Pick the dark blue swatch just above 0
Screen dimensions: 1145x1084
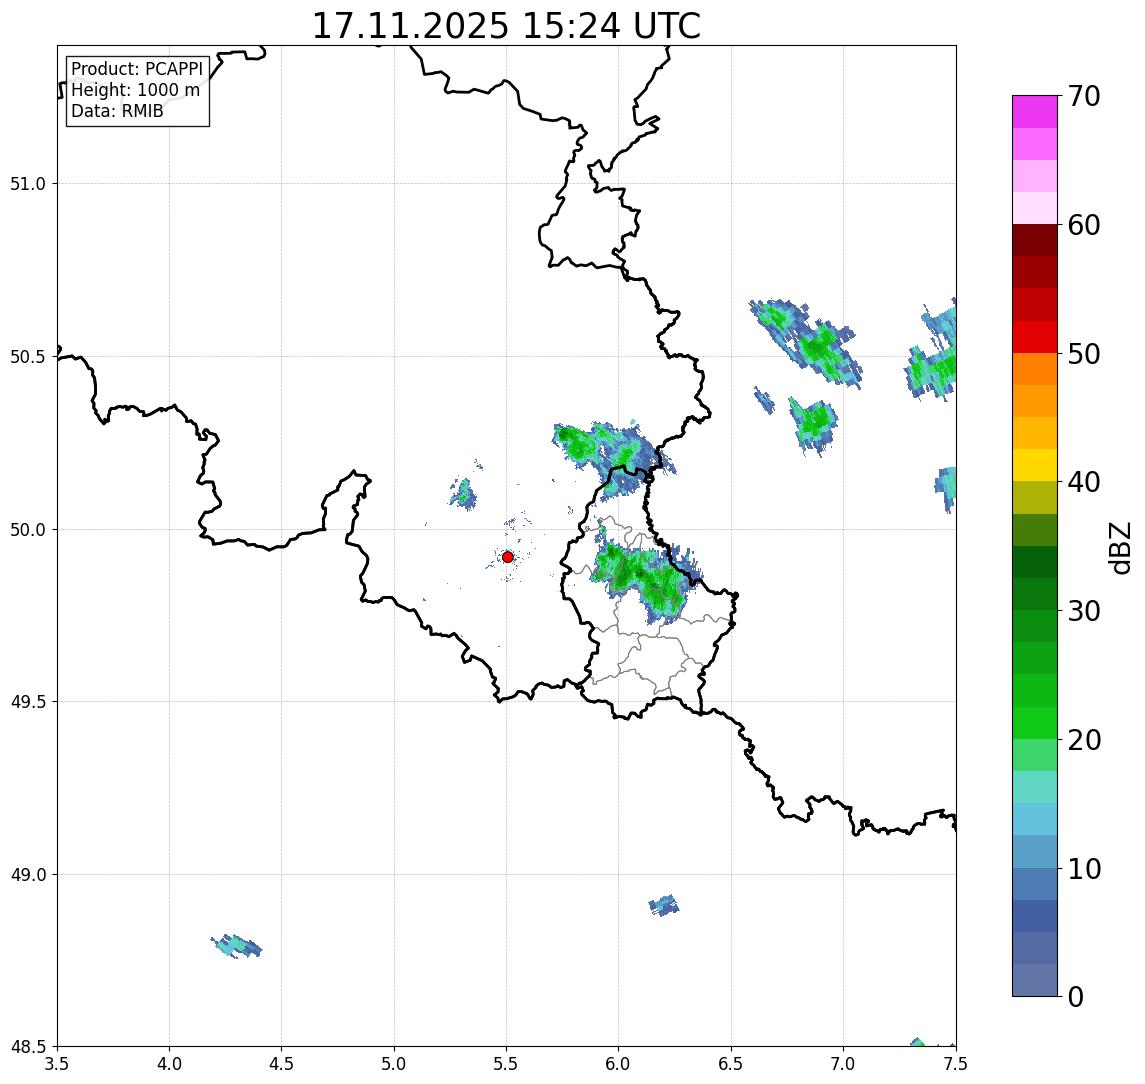point(1035,980)
